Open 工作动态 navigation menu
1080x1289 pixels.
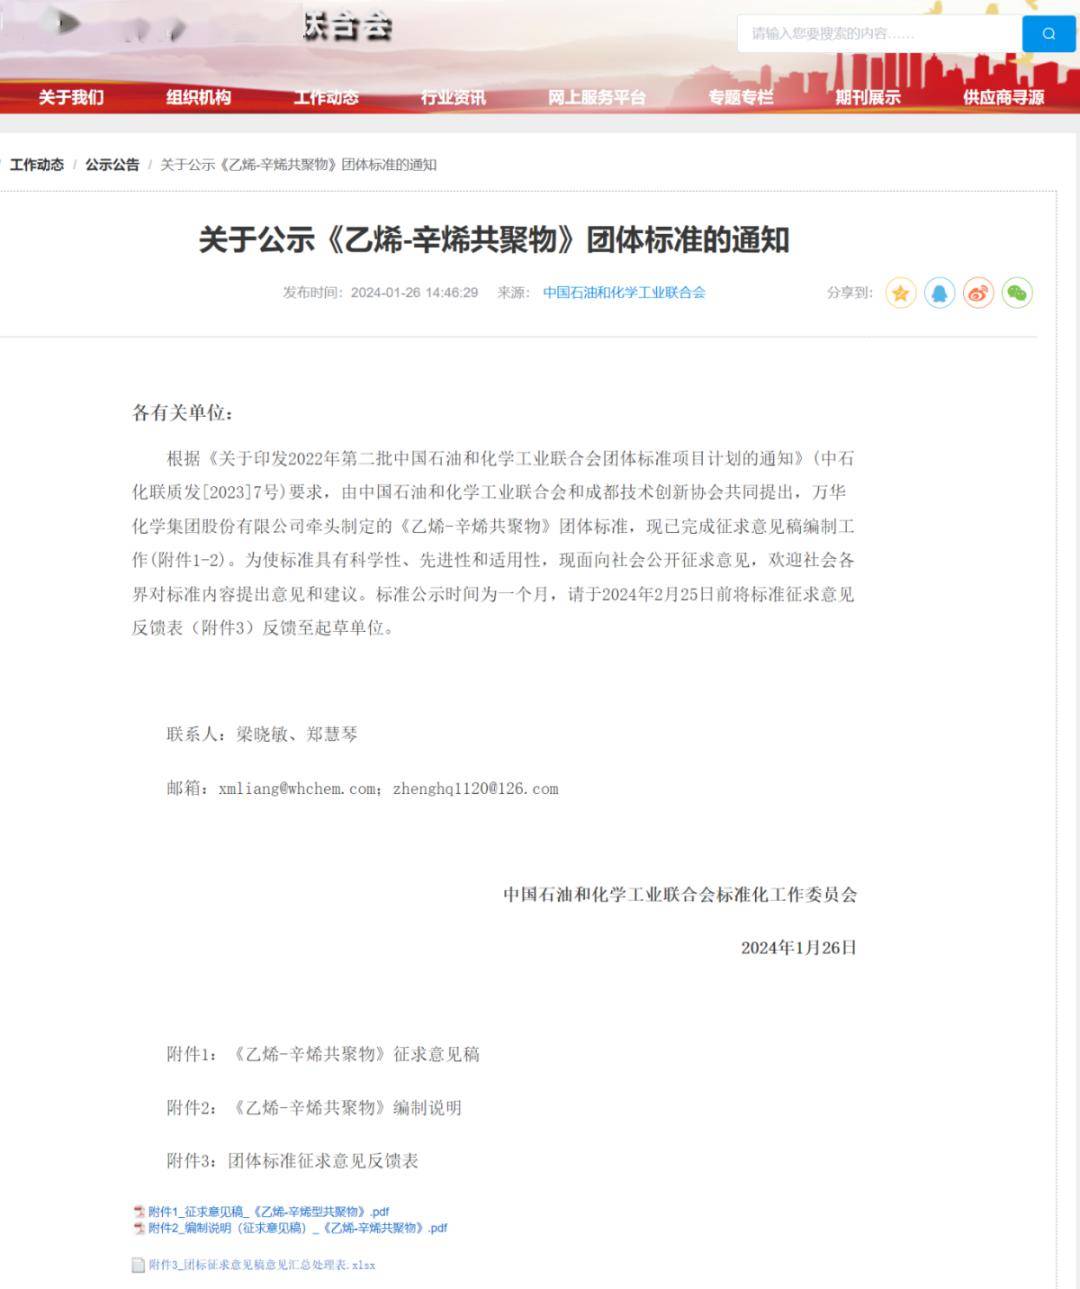point(326,97)
